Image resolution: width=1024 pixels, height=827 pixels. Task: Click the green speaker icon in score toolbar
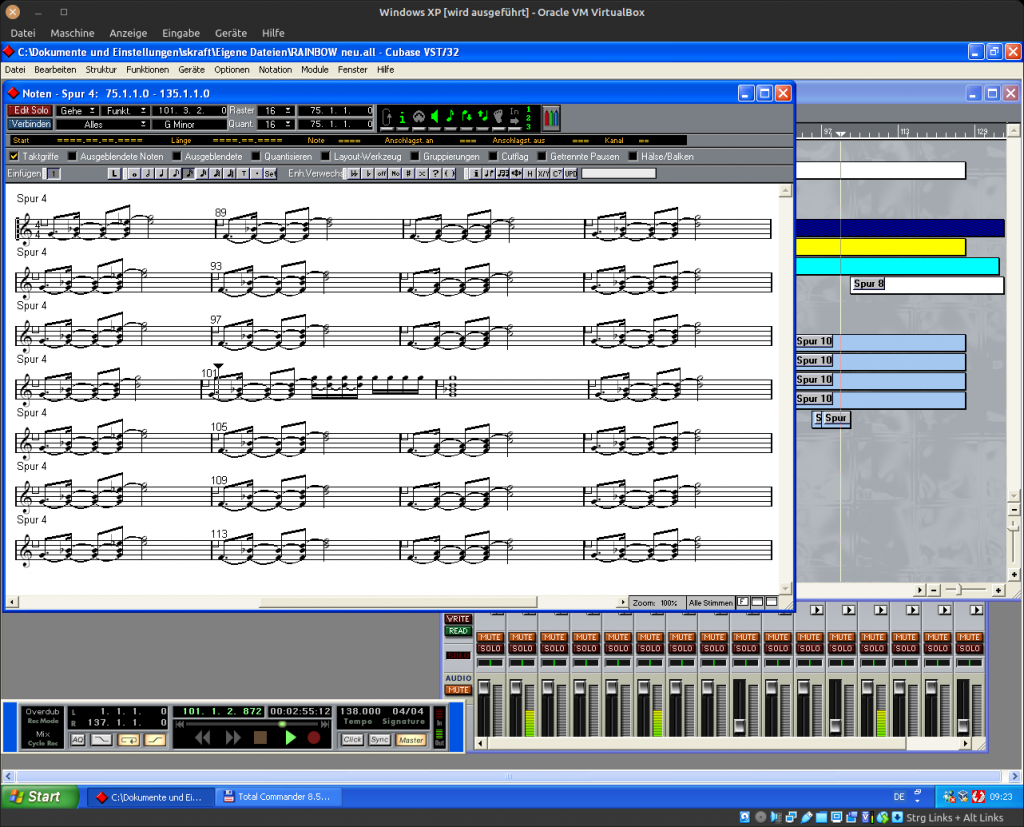click(x=435, y=117)
